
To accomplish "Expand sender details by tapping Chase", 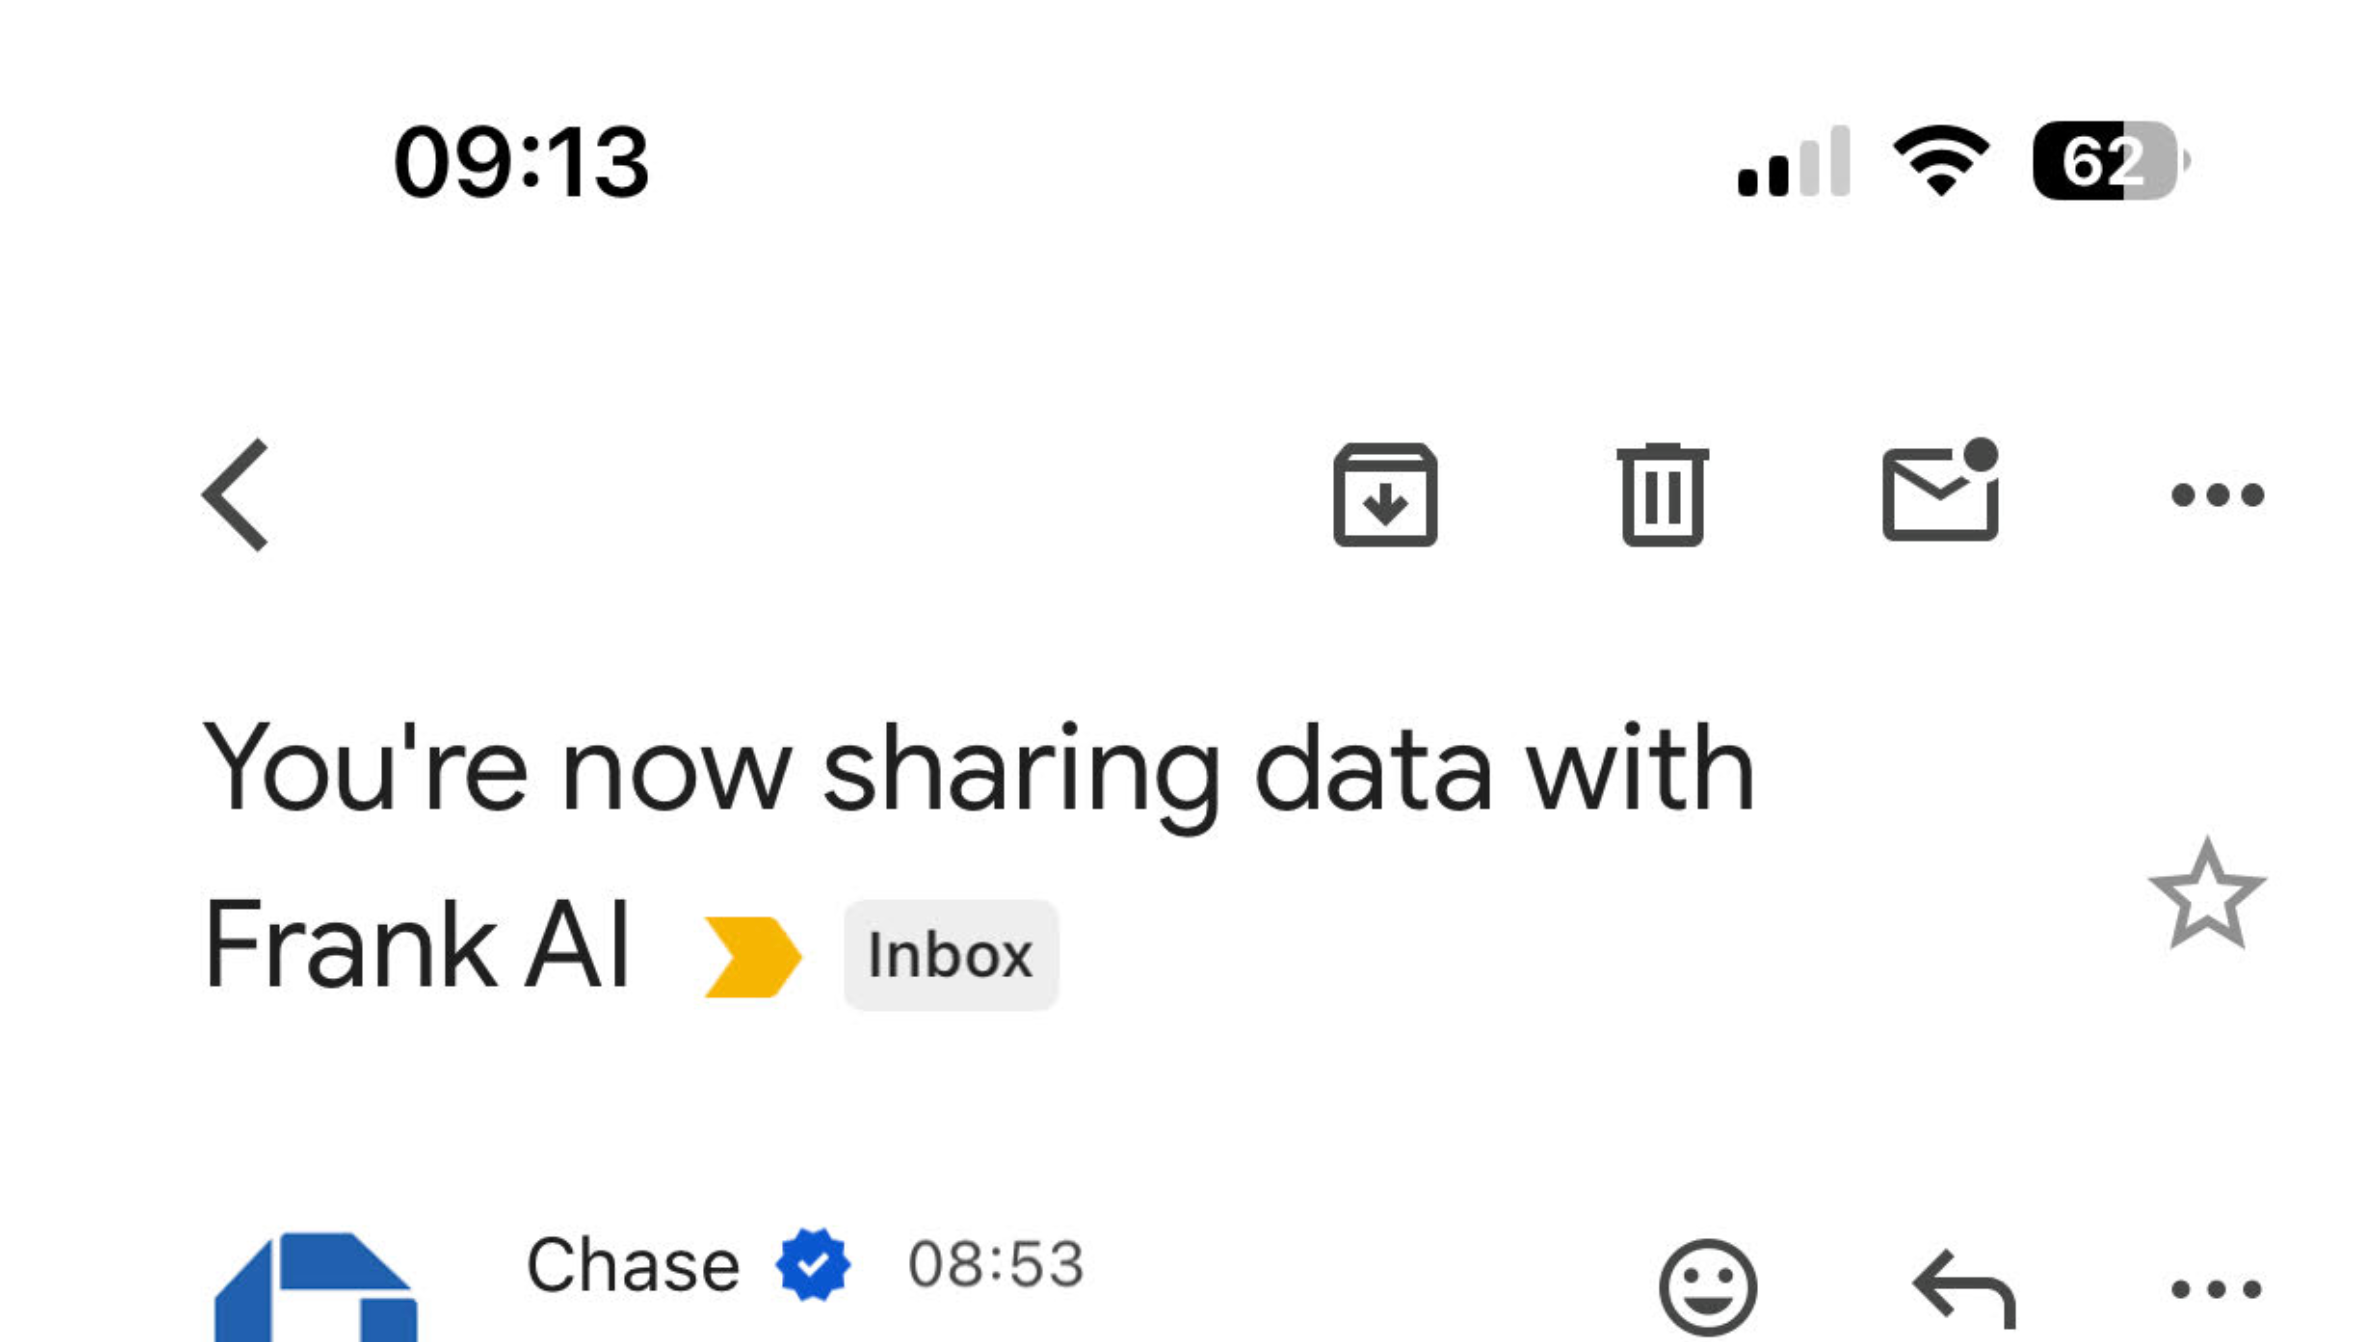I will tap(633, 1265).
